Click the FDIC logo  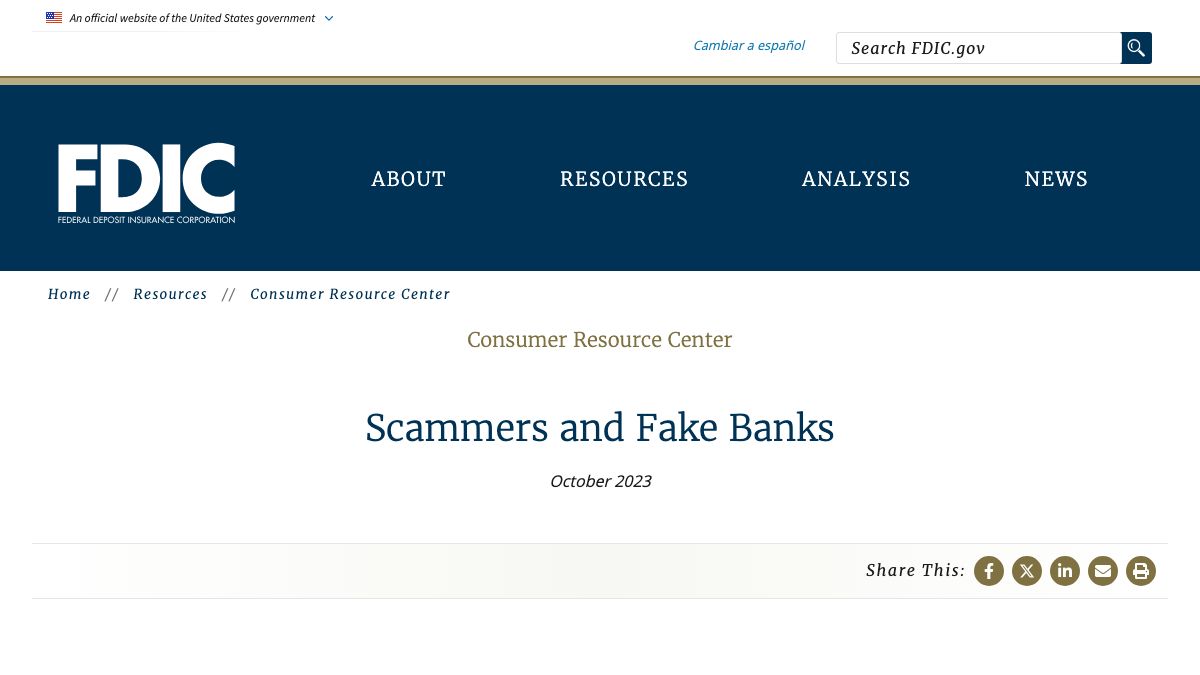[x=146, y=182]
